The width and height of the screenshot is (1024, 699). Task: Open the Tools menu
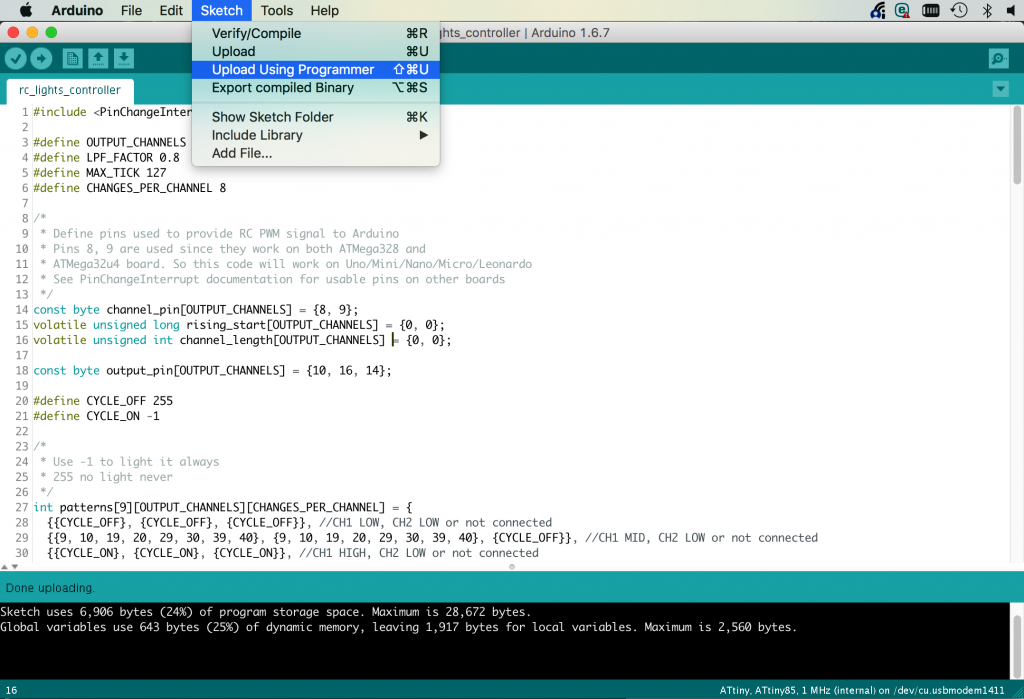(x=277, y=10)
